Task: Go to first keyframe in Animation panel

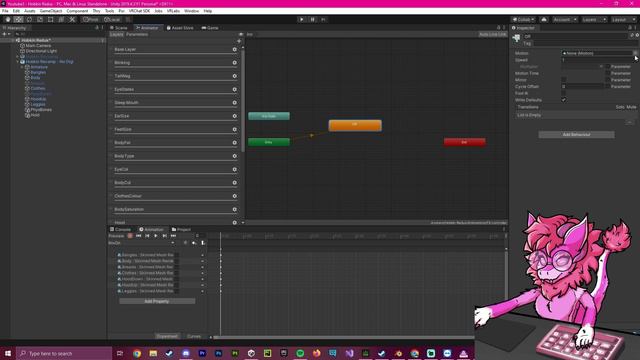Action: click(x=138, y=236)
